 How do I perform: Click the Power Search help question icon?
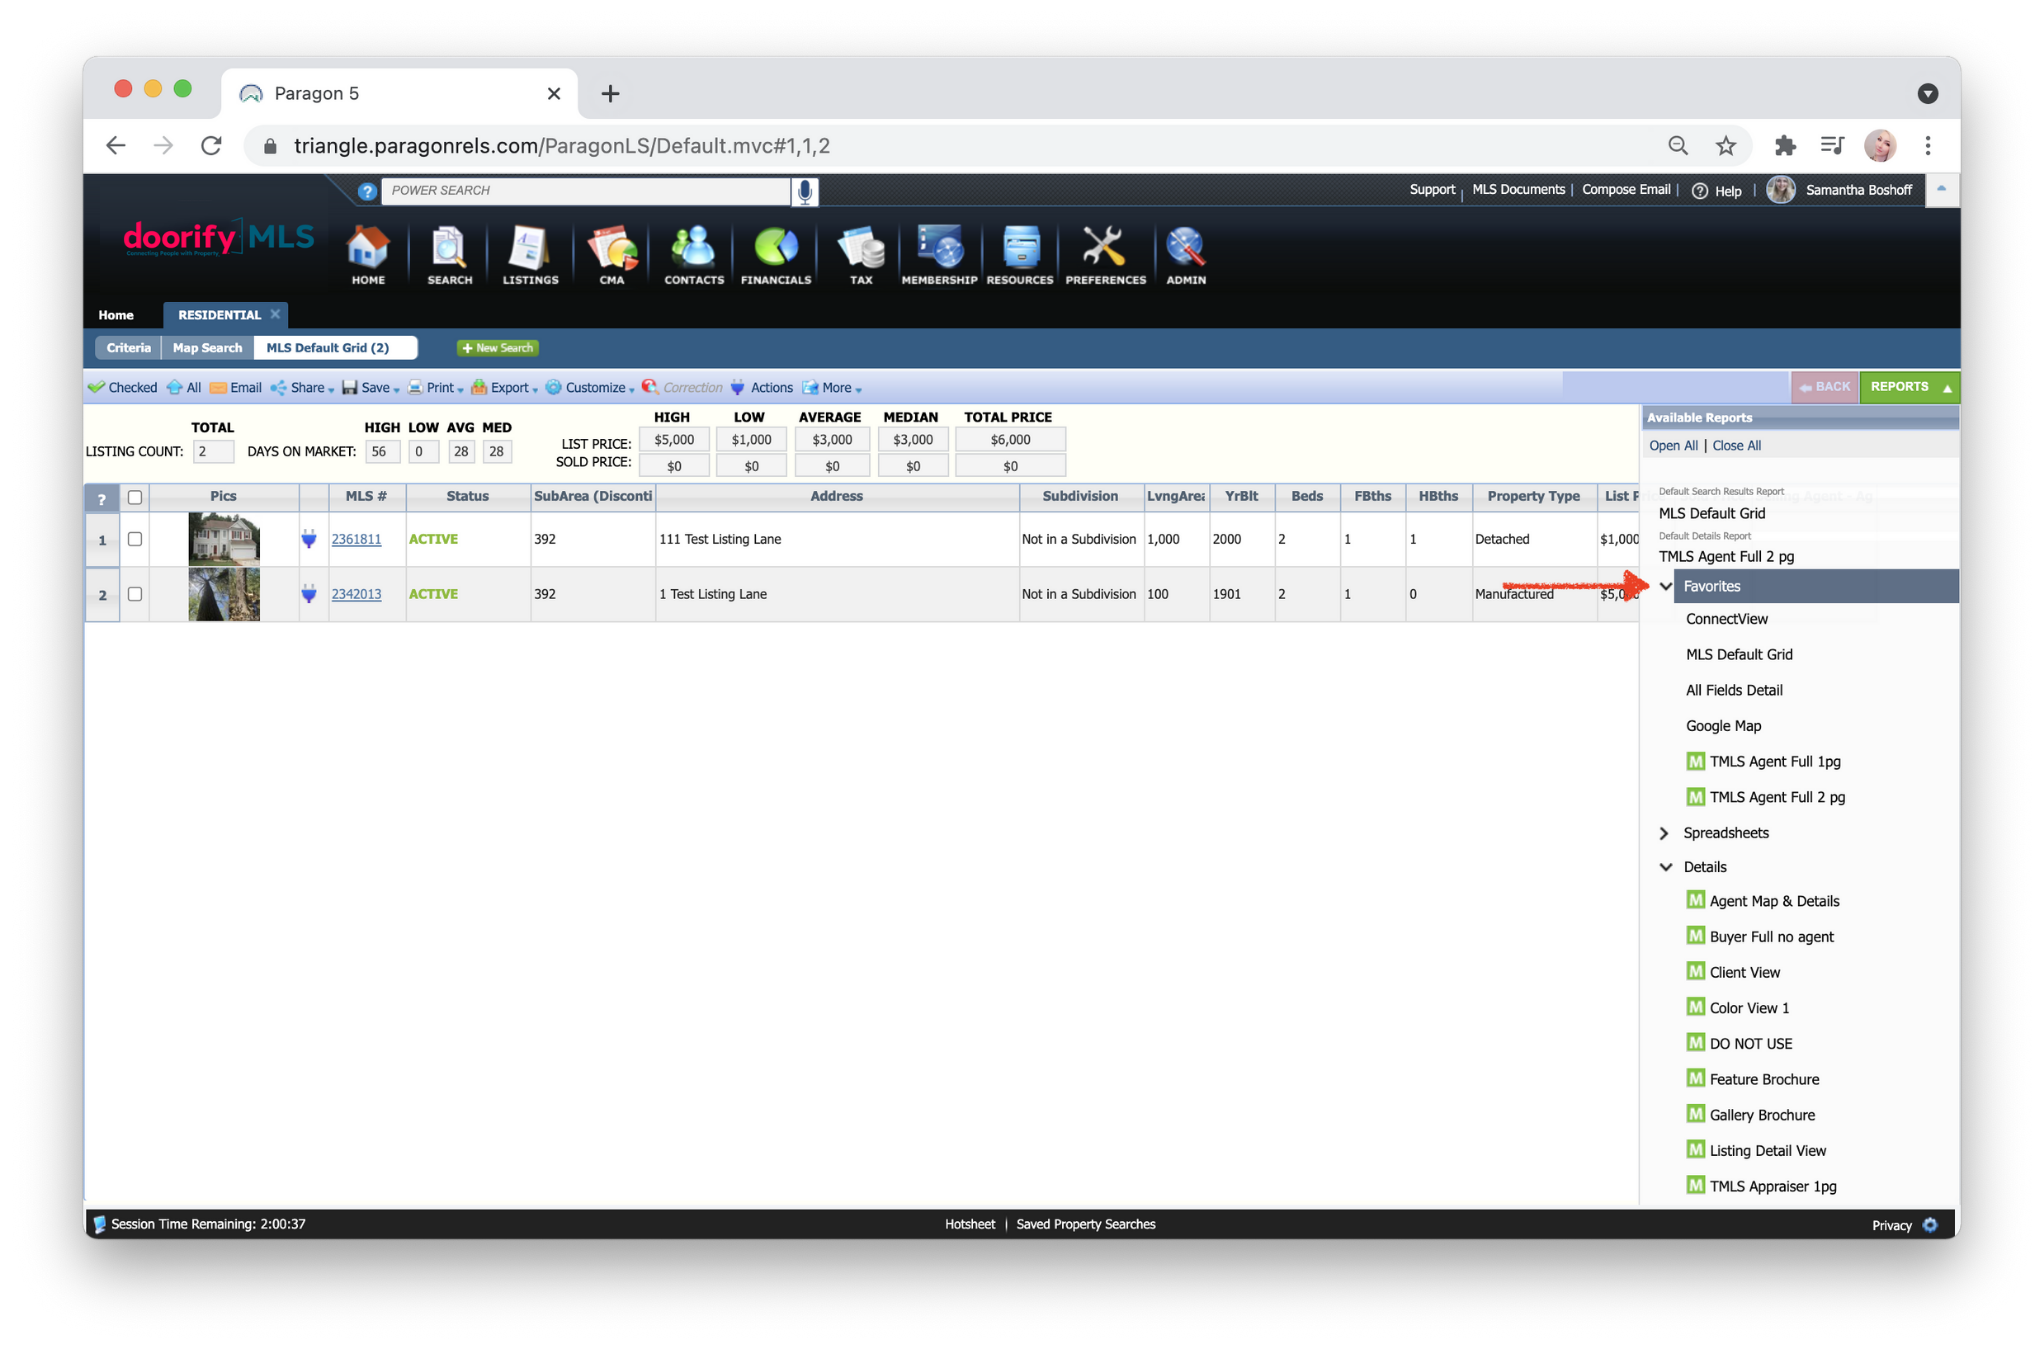click(367, 191)
